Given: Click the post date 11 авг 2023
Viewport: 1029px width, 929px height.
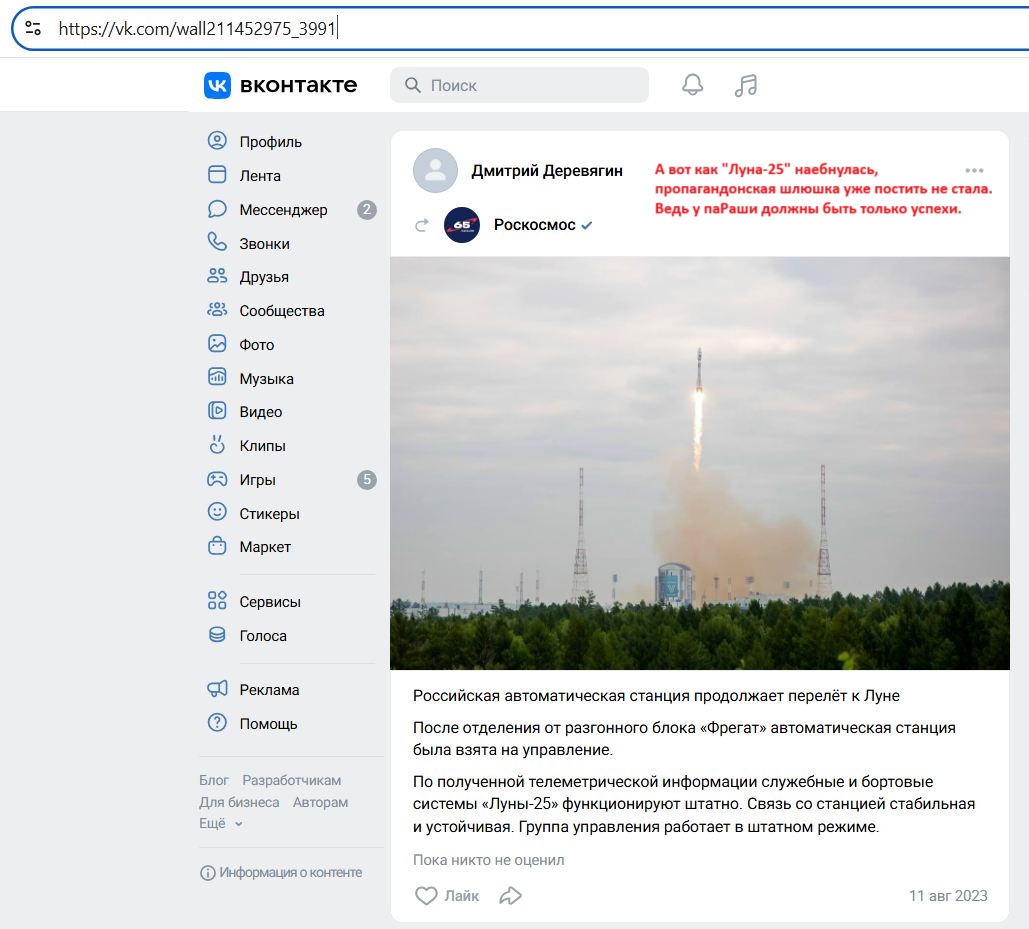Looking at the screenshot, I should [x=948, y=896].
